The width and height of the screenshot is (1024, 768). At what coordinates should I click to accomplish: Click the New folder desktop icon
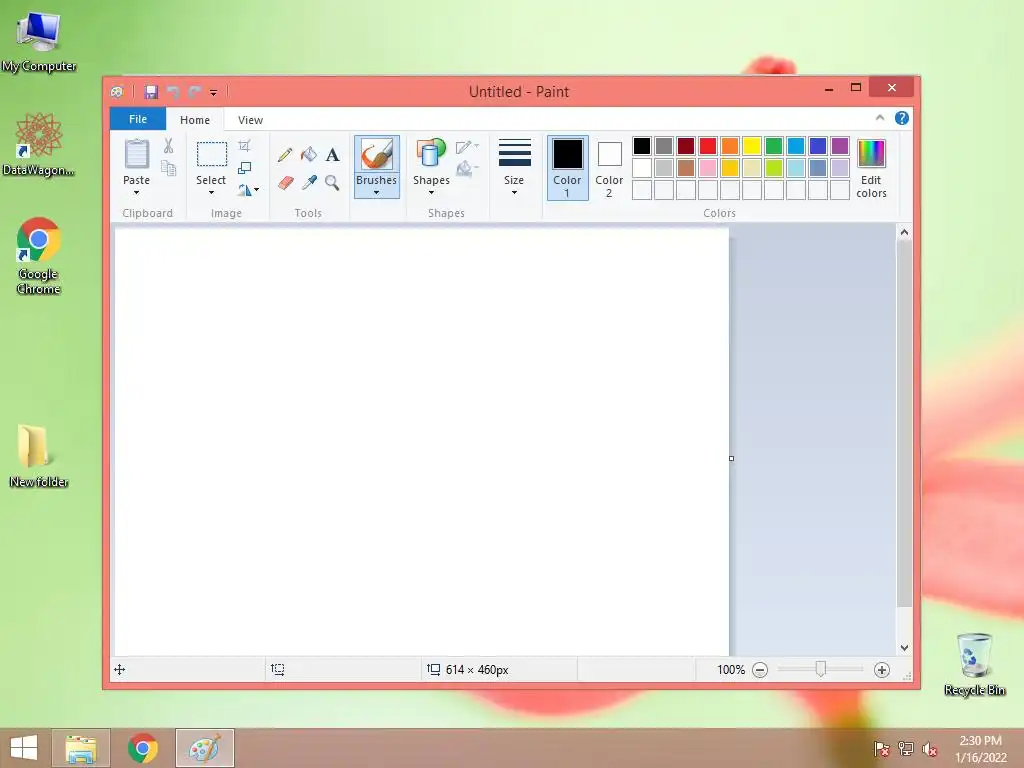pos(39,456)
